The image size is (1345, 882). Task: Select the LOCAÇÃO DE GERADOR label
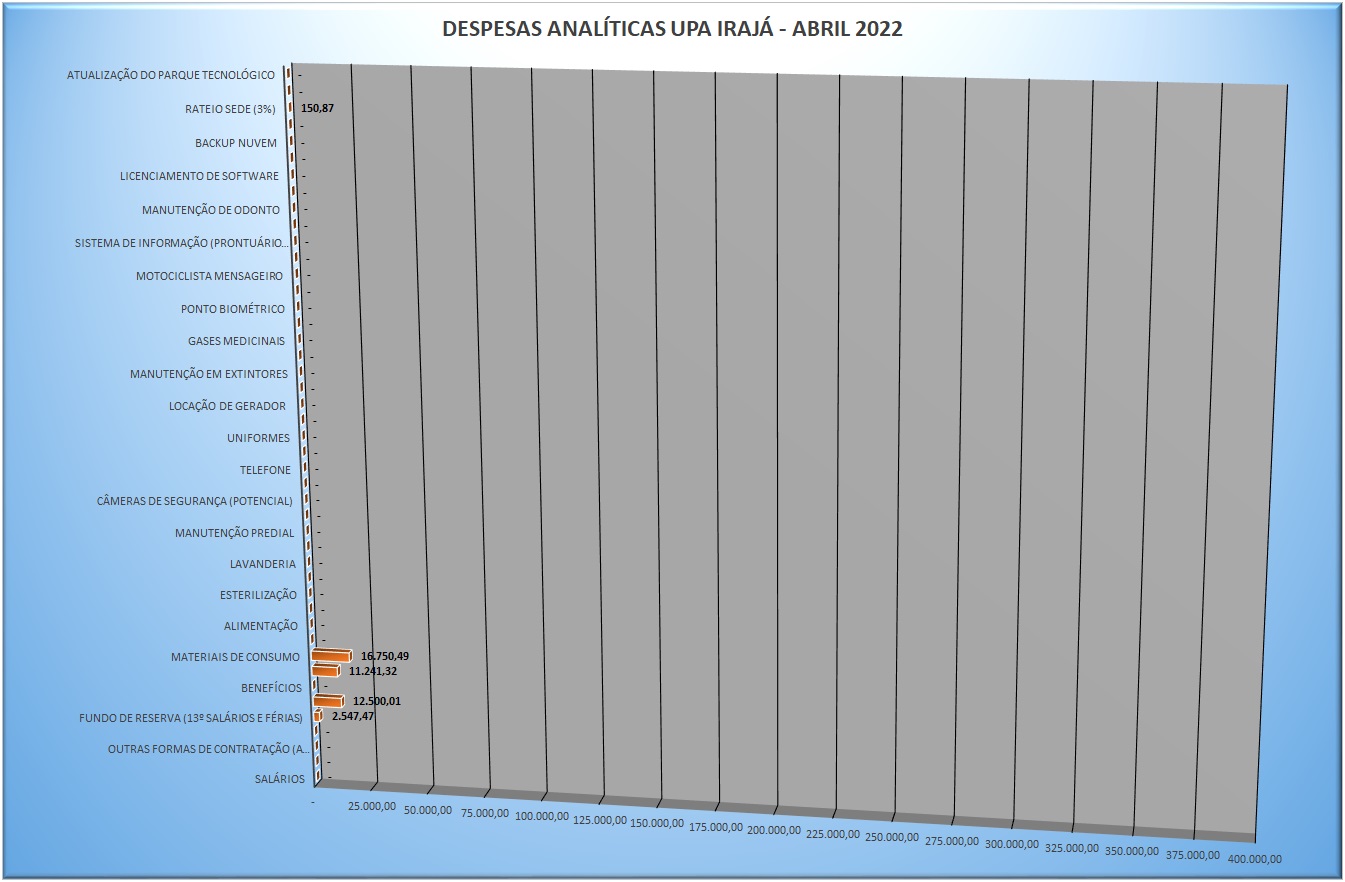pos(228,406)
